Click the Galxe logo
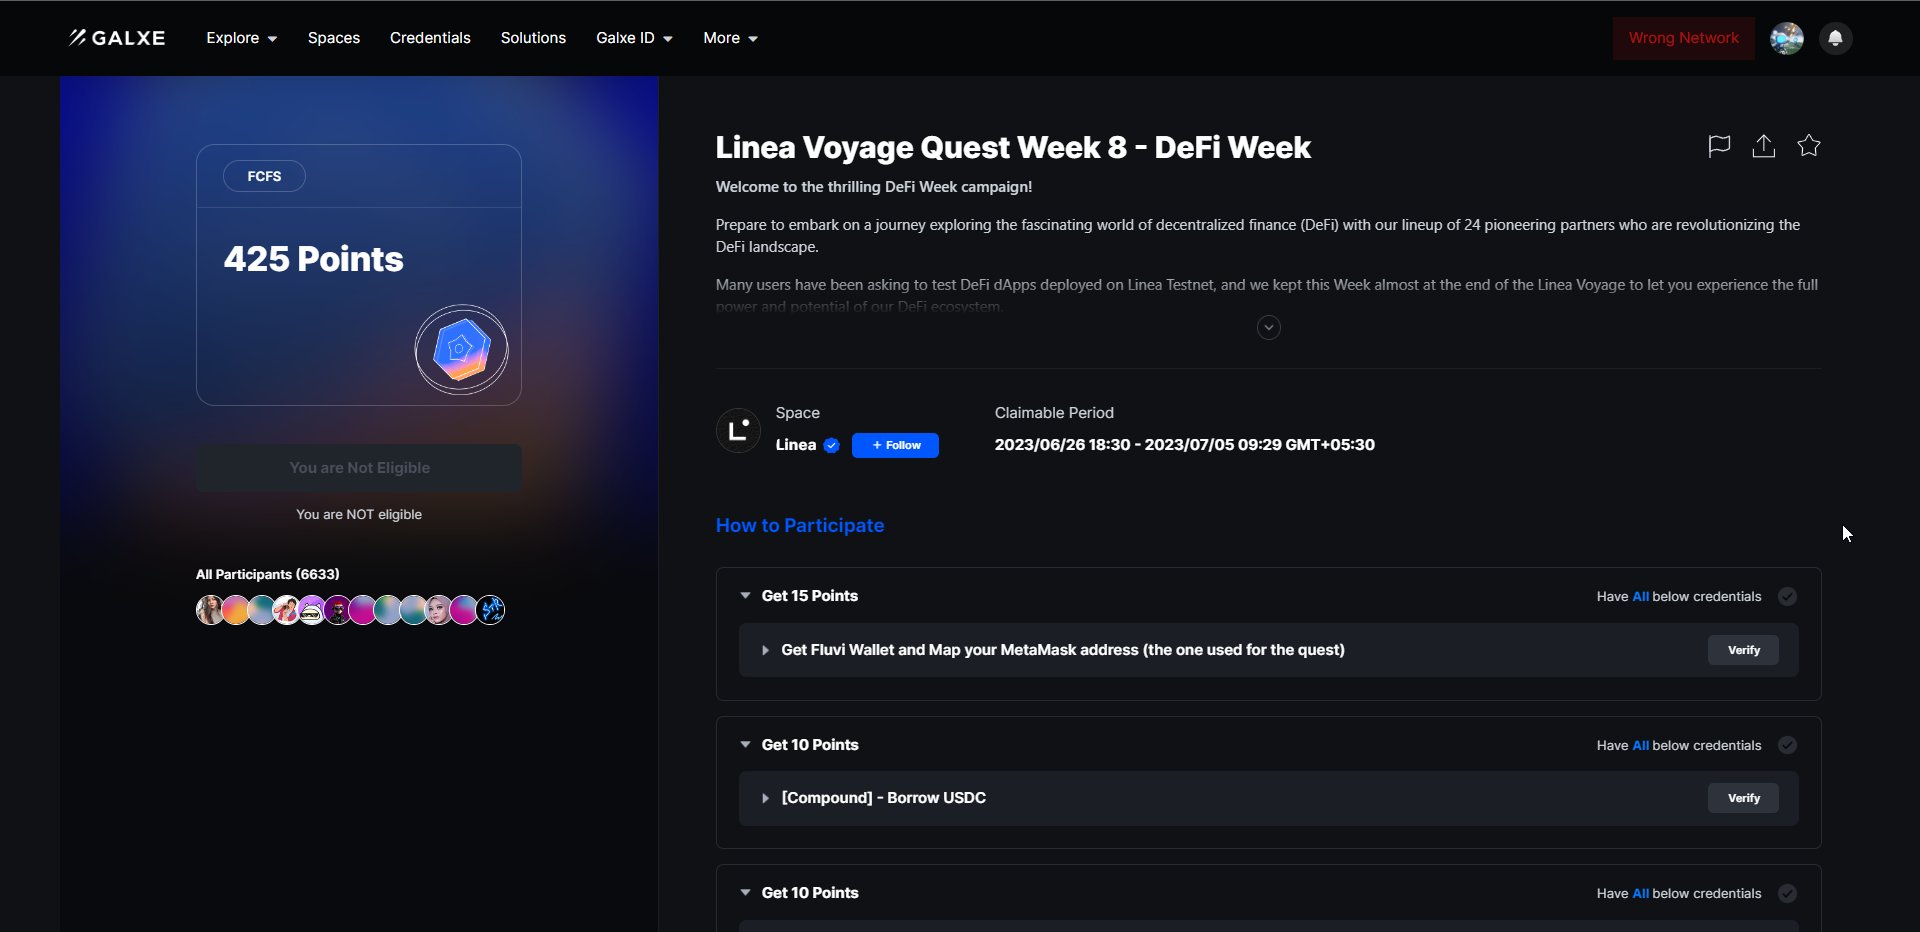Screen dimensions: 1920x932 point(117,38)
